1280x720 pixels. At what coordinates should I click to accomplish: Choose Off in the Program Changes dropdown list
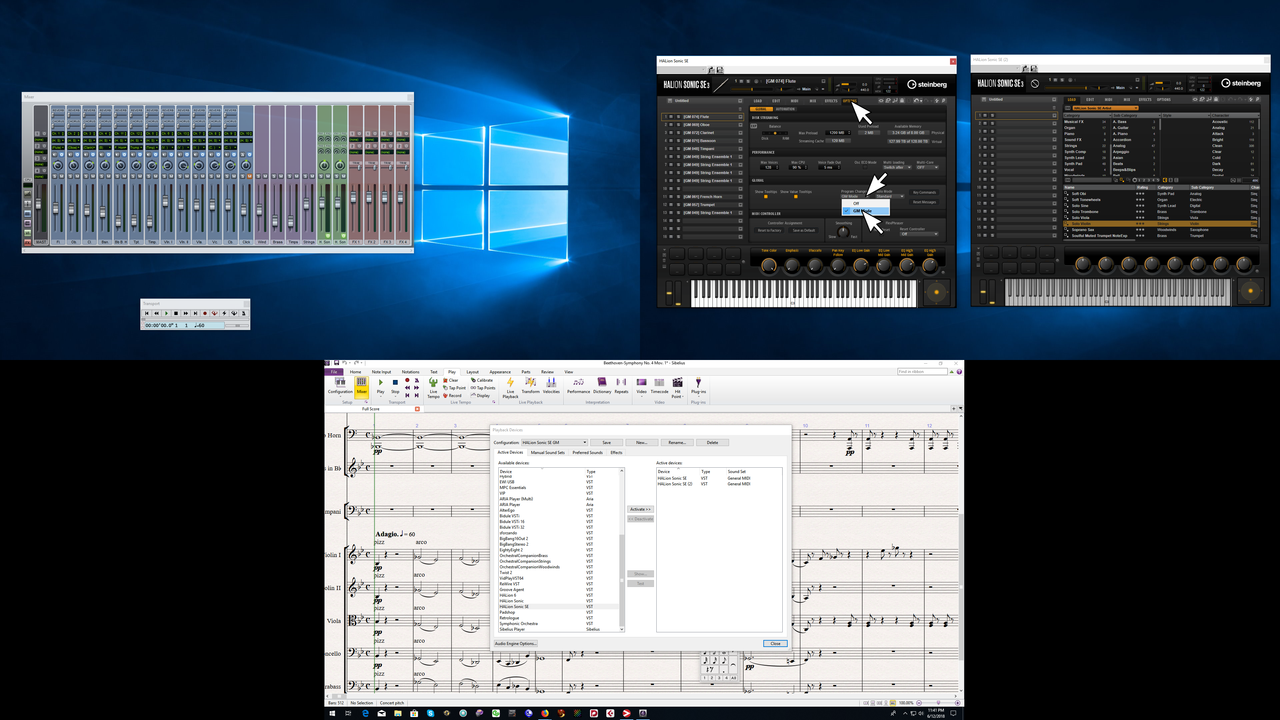point(865,203)
